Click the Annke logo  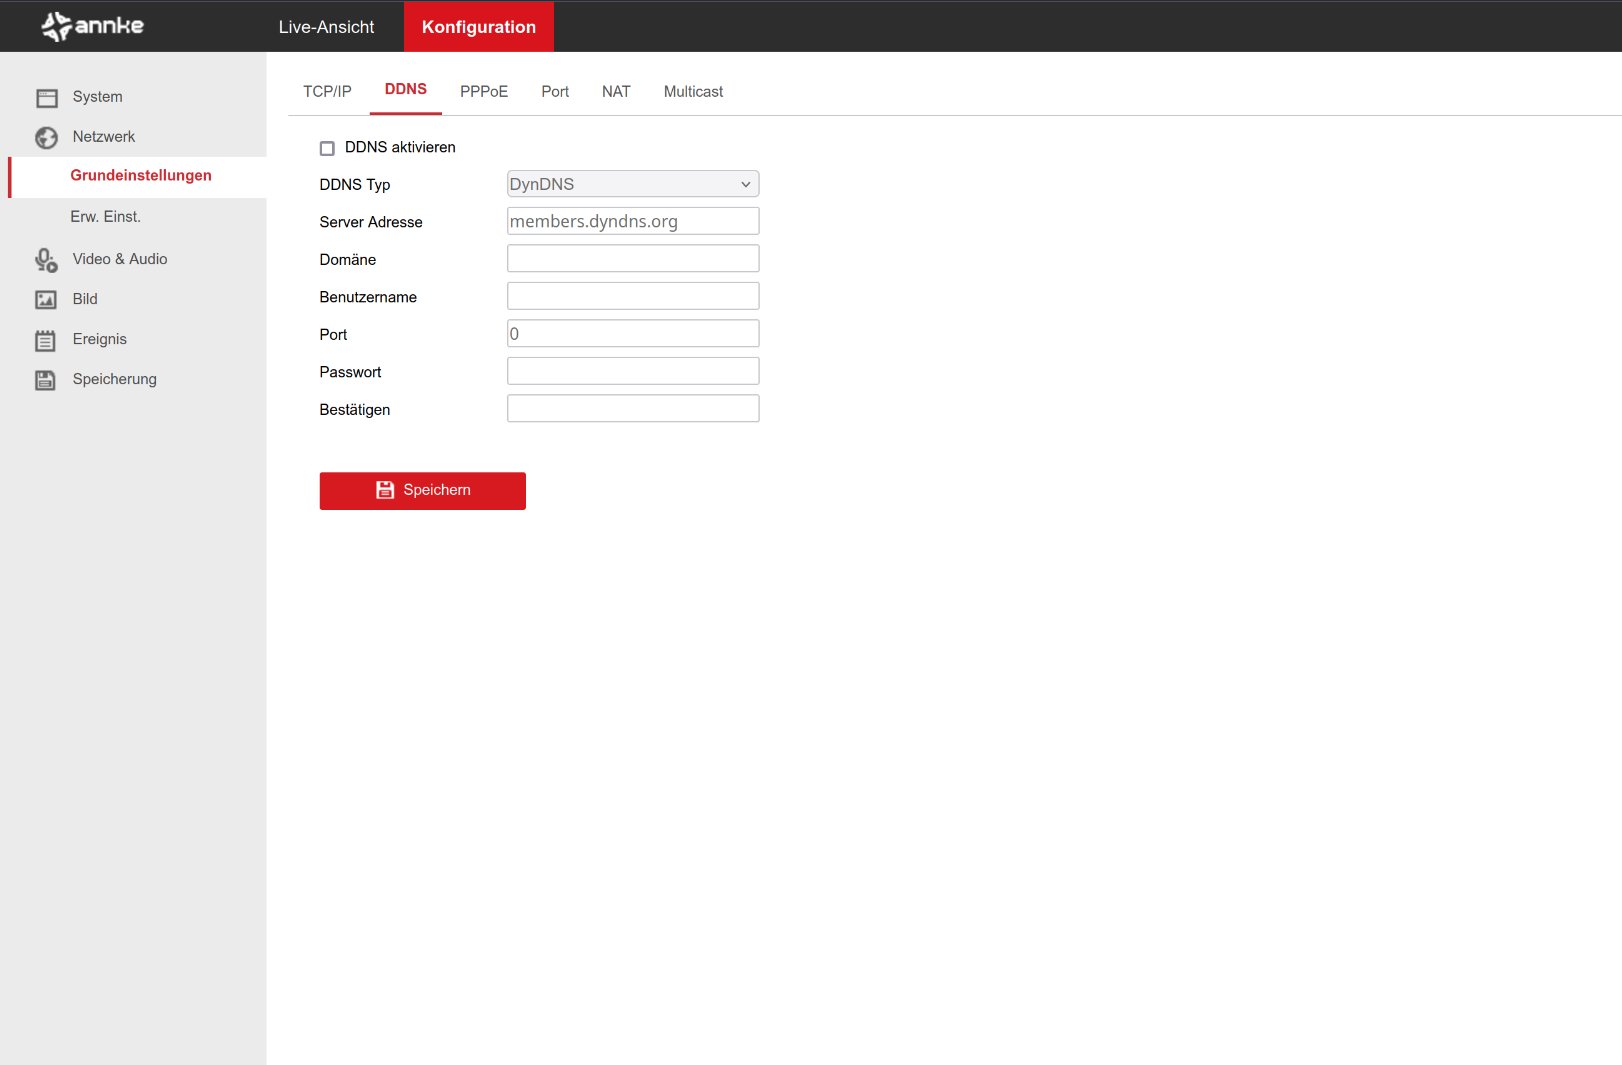click(93, 26)
